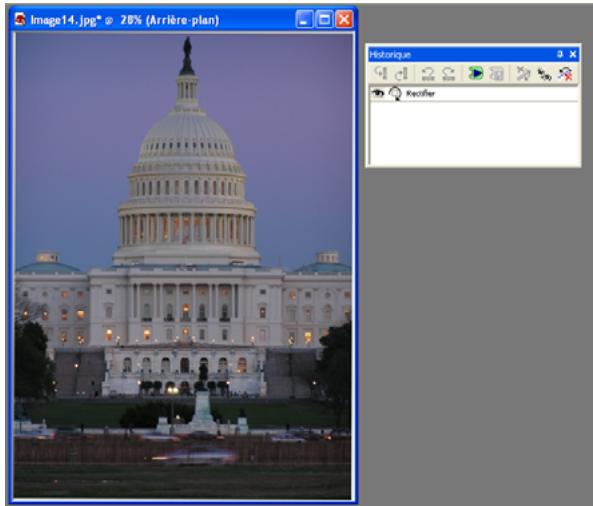Click the first undo arrow icon in the Historique toolbar
The width and height of the screenshot is (593, 506).
point(381,73)
